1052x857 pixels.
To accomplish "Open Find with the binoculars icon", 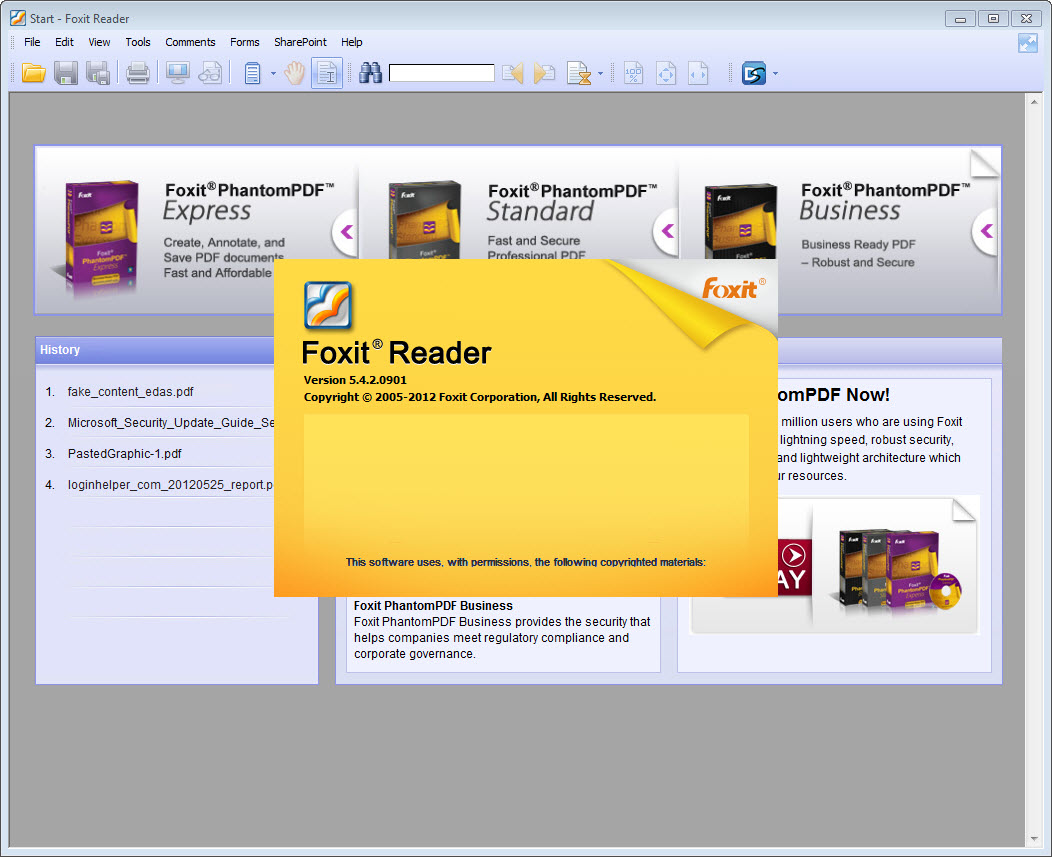I will (x=370, y=72).
